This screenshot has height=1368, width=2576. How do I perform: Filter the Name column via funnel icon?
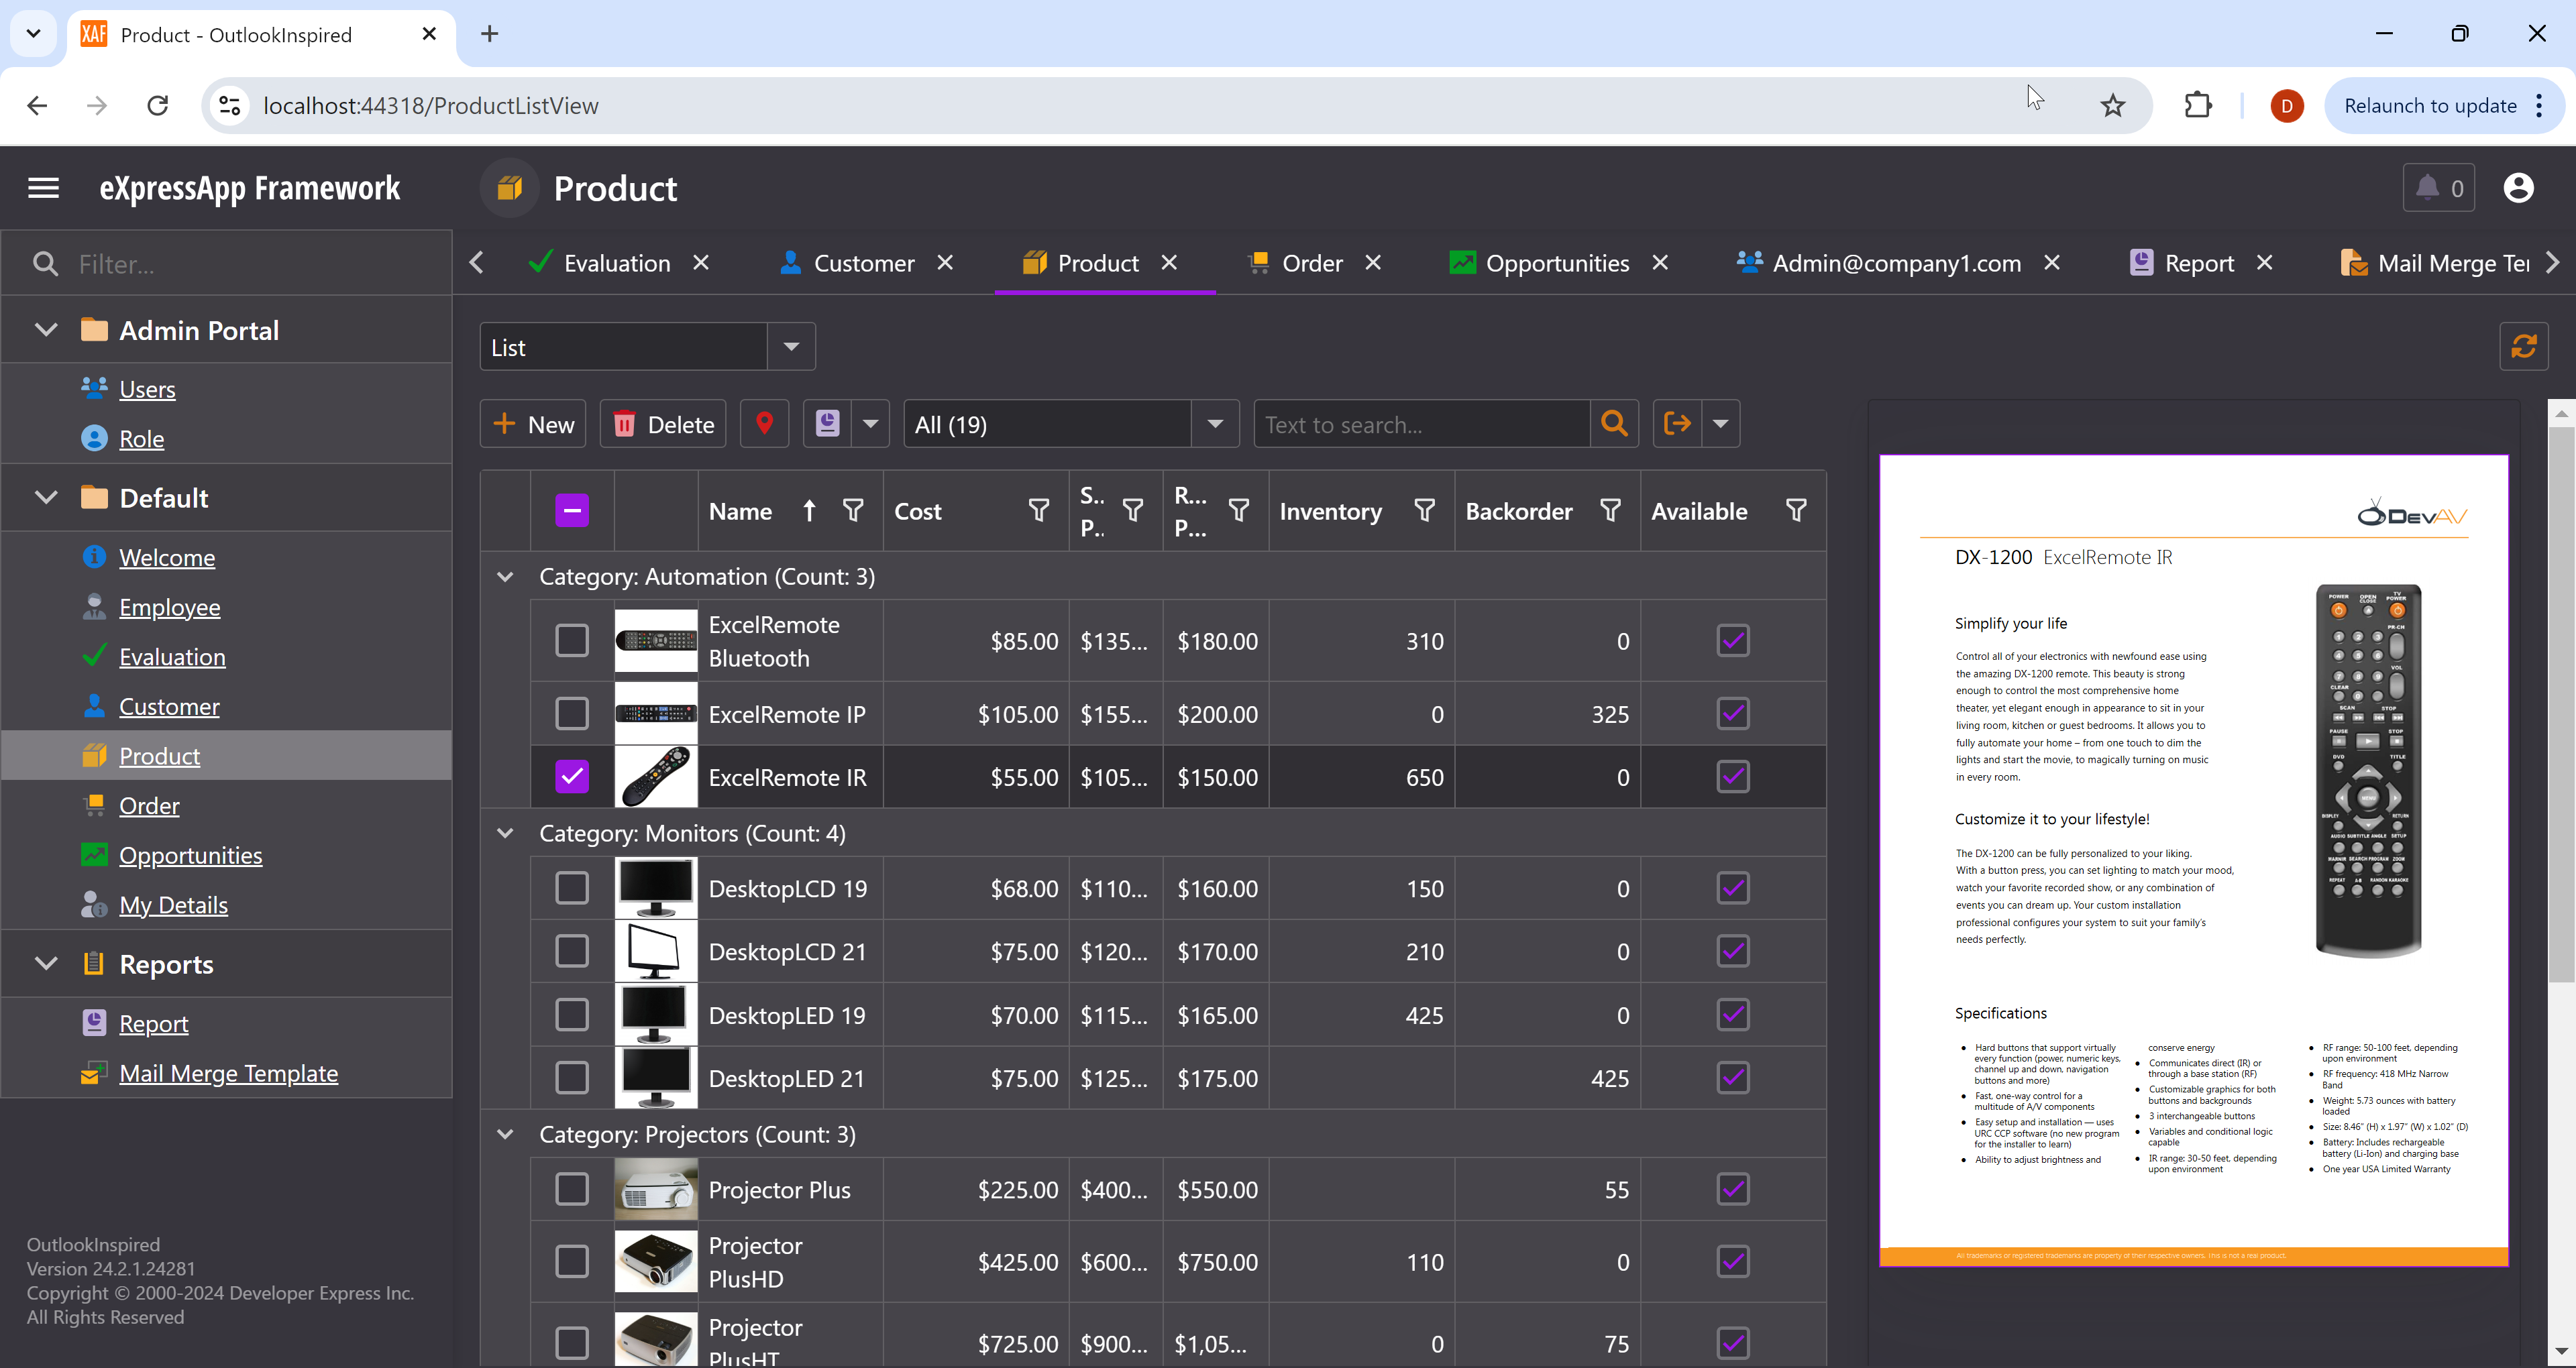(x=853, y=511)
